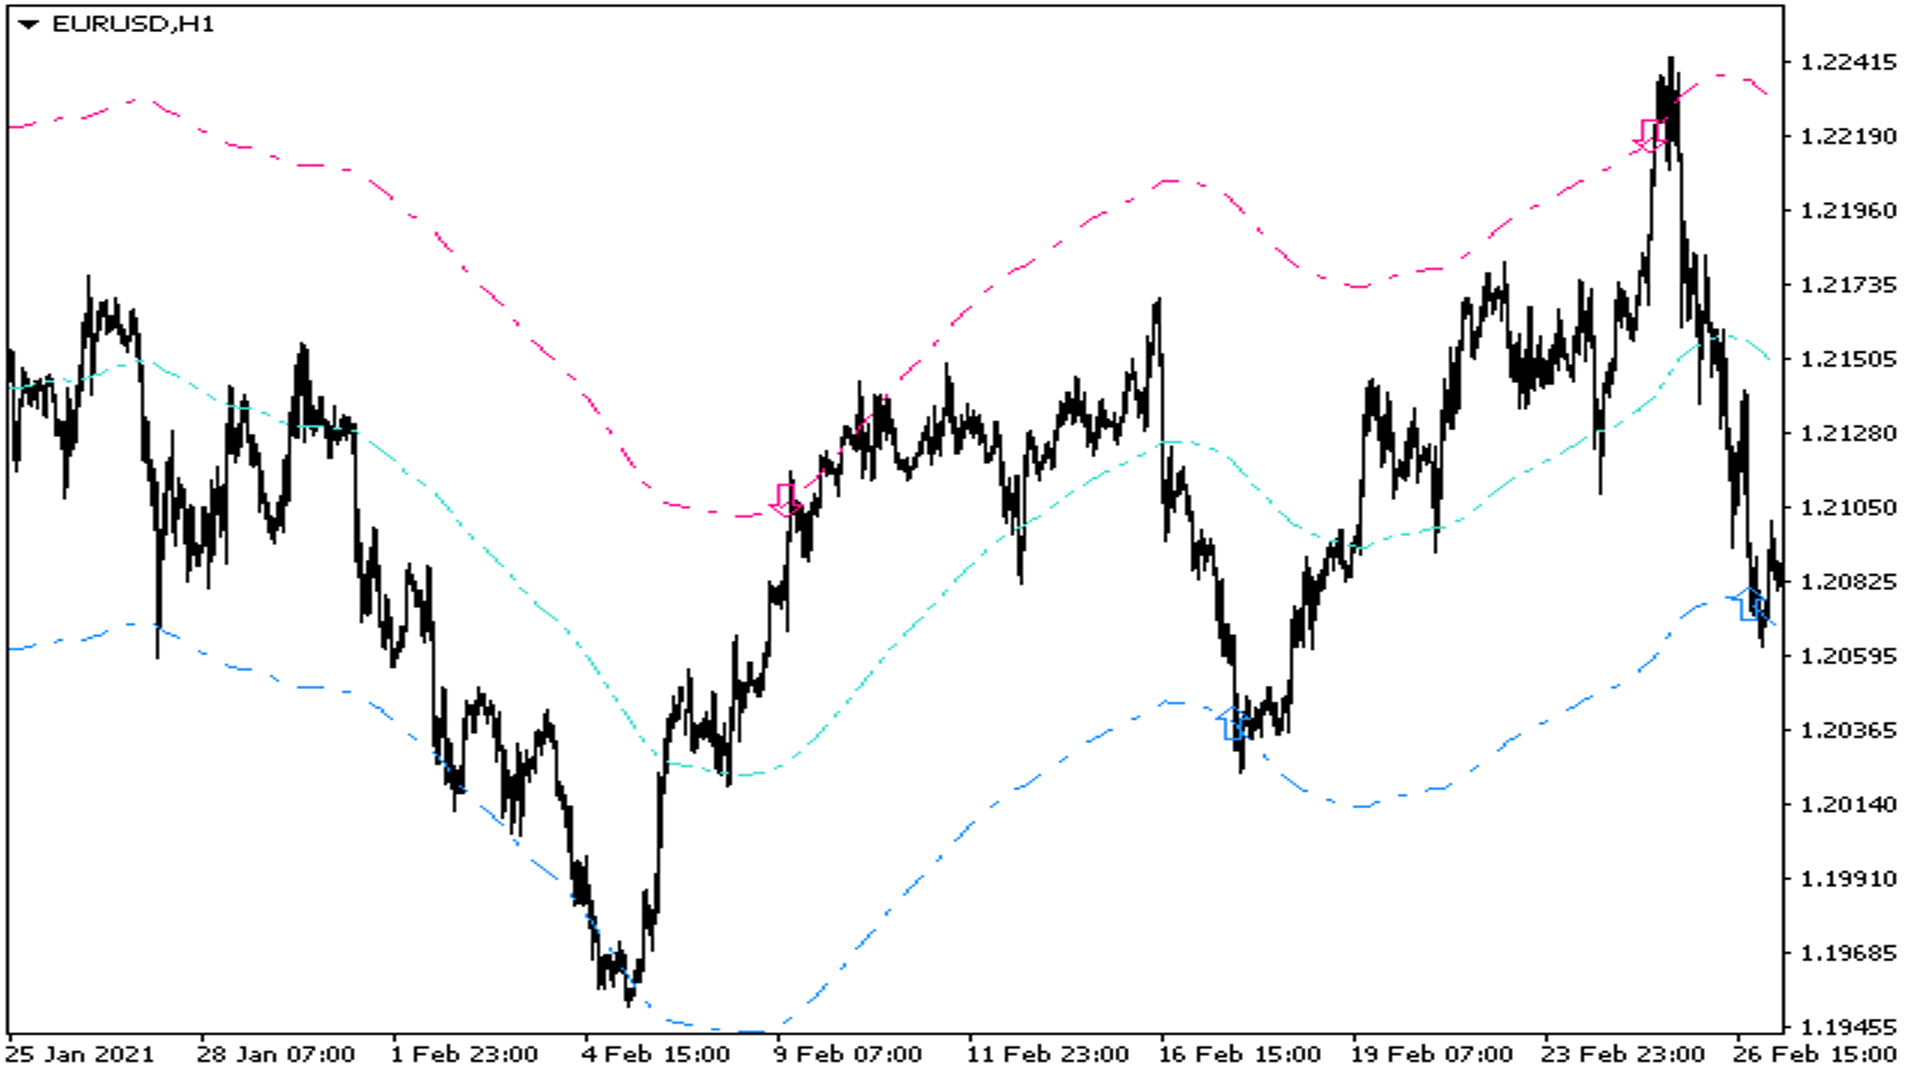This screenshot has height=1080, width=1920.
Task: Open the triangle menu beside EURUSD,H1
Action: click(28, 24)
